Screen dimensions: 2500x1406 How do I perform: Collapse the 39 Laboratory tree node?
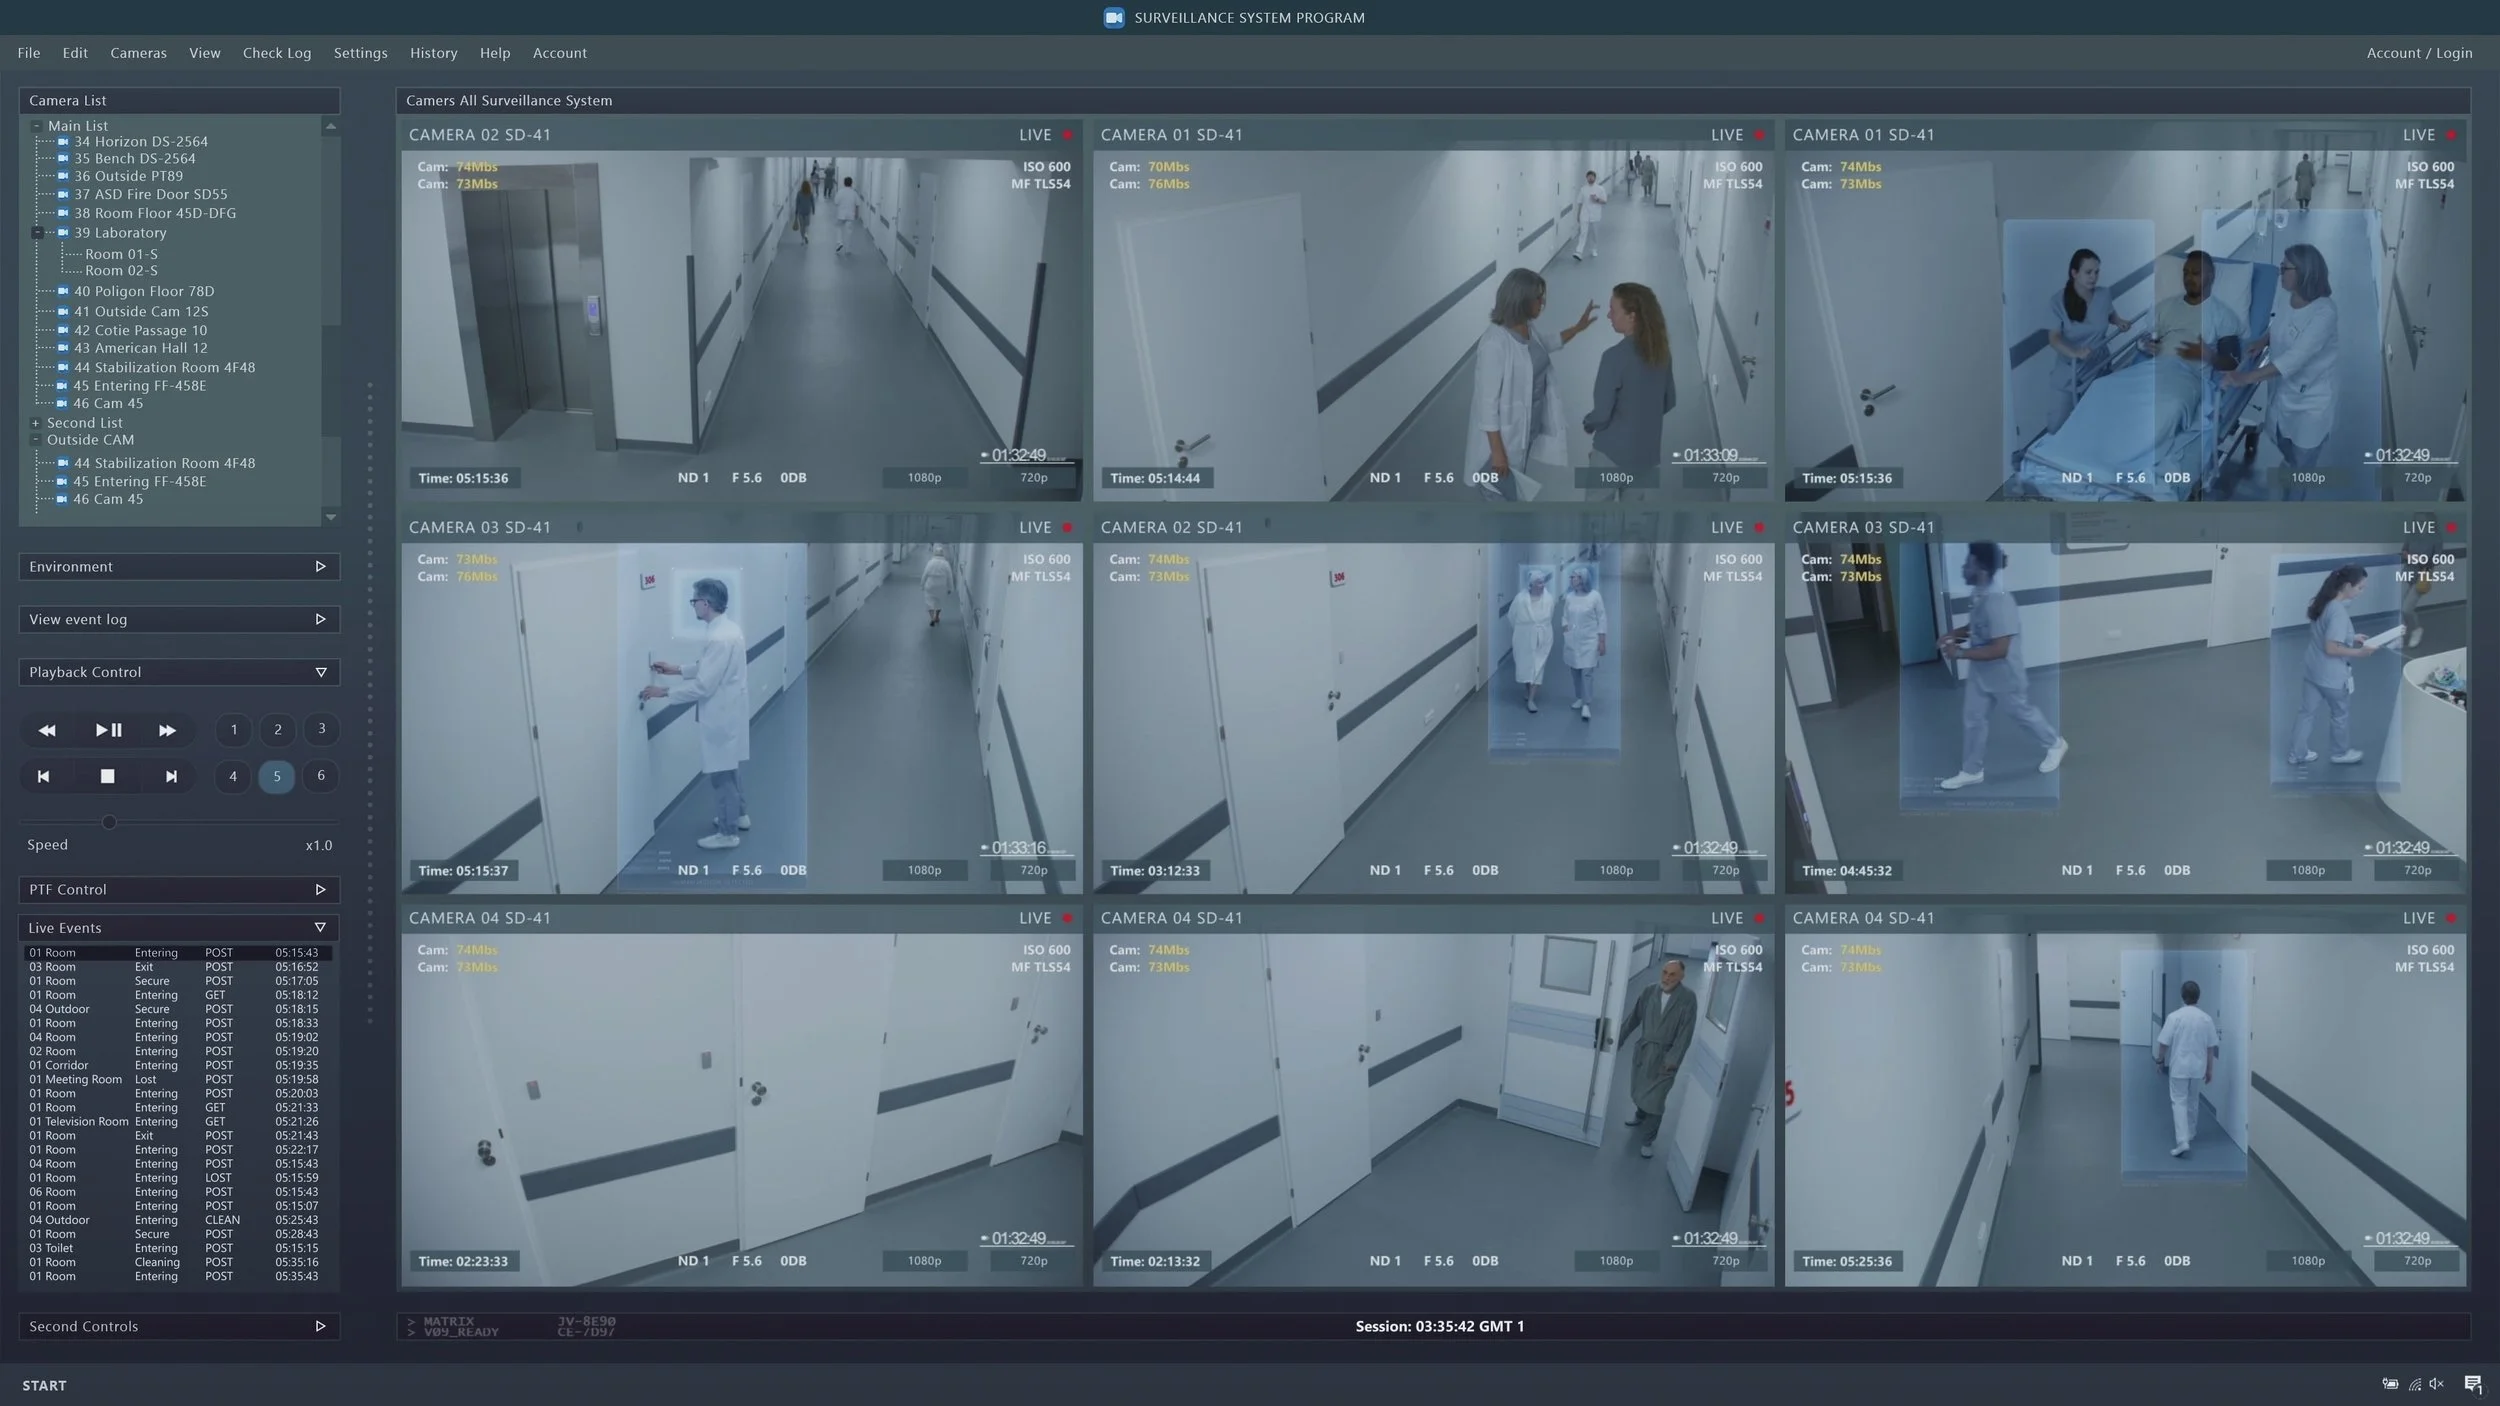tap(37, 233)
